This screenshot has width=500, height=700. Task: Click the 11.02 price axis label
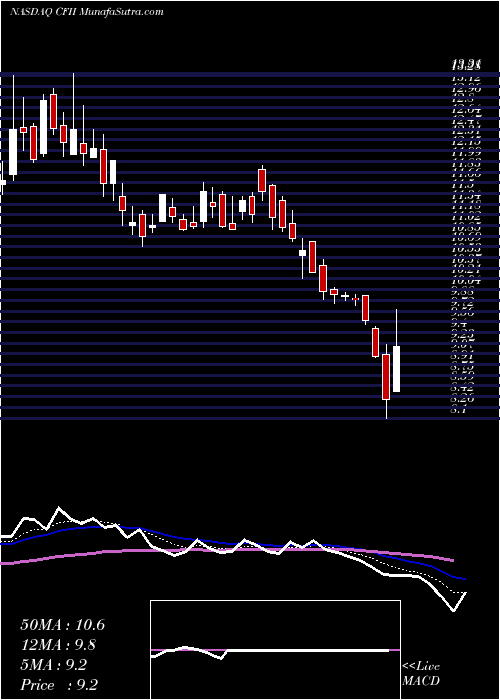click(x=466, y=218)
